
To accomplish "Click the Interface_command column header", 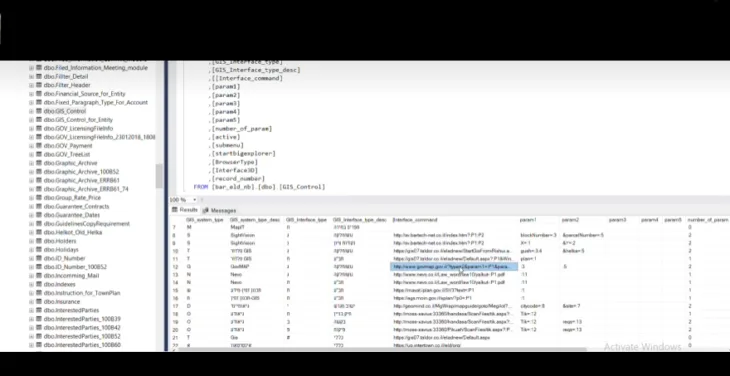I will [x=415, y=220].
